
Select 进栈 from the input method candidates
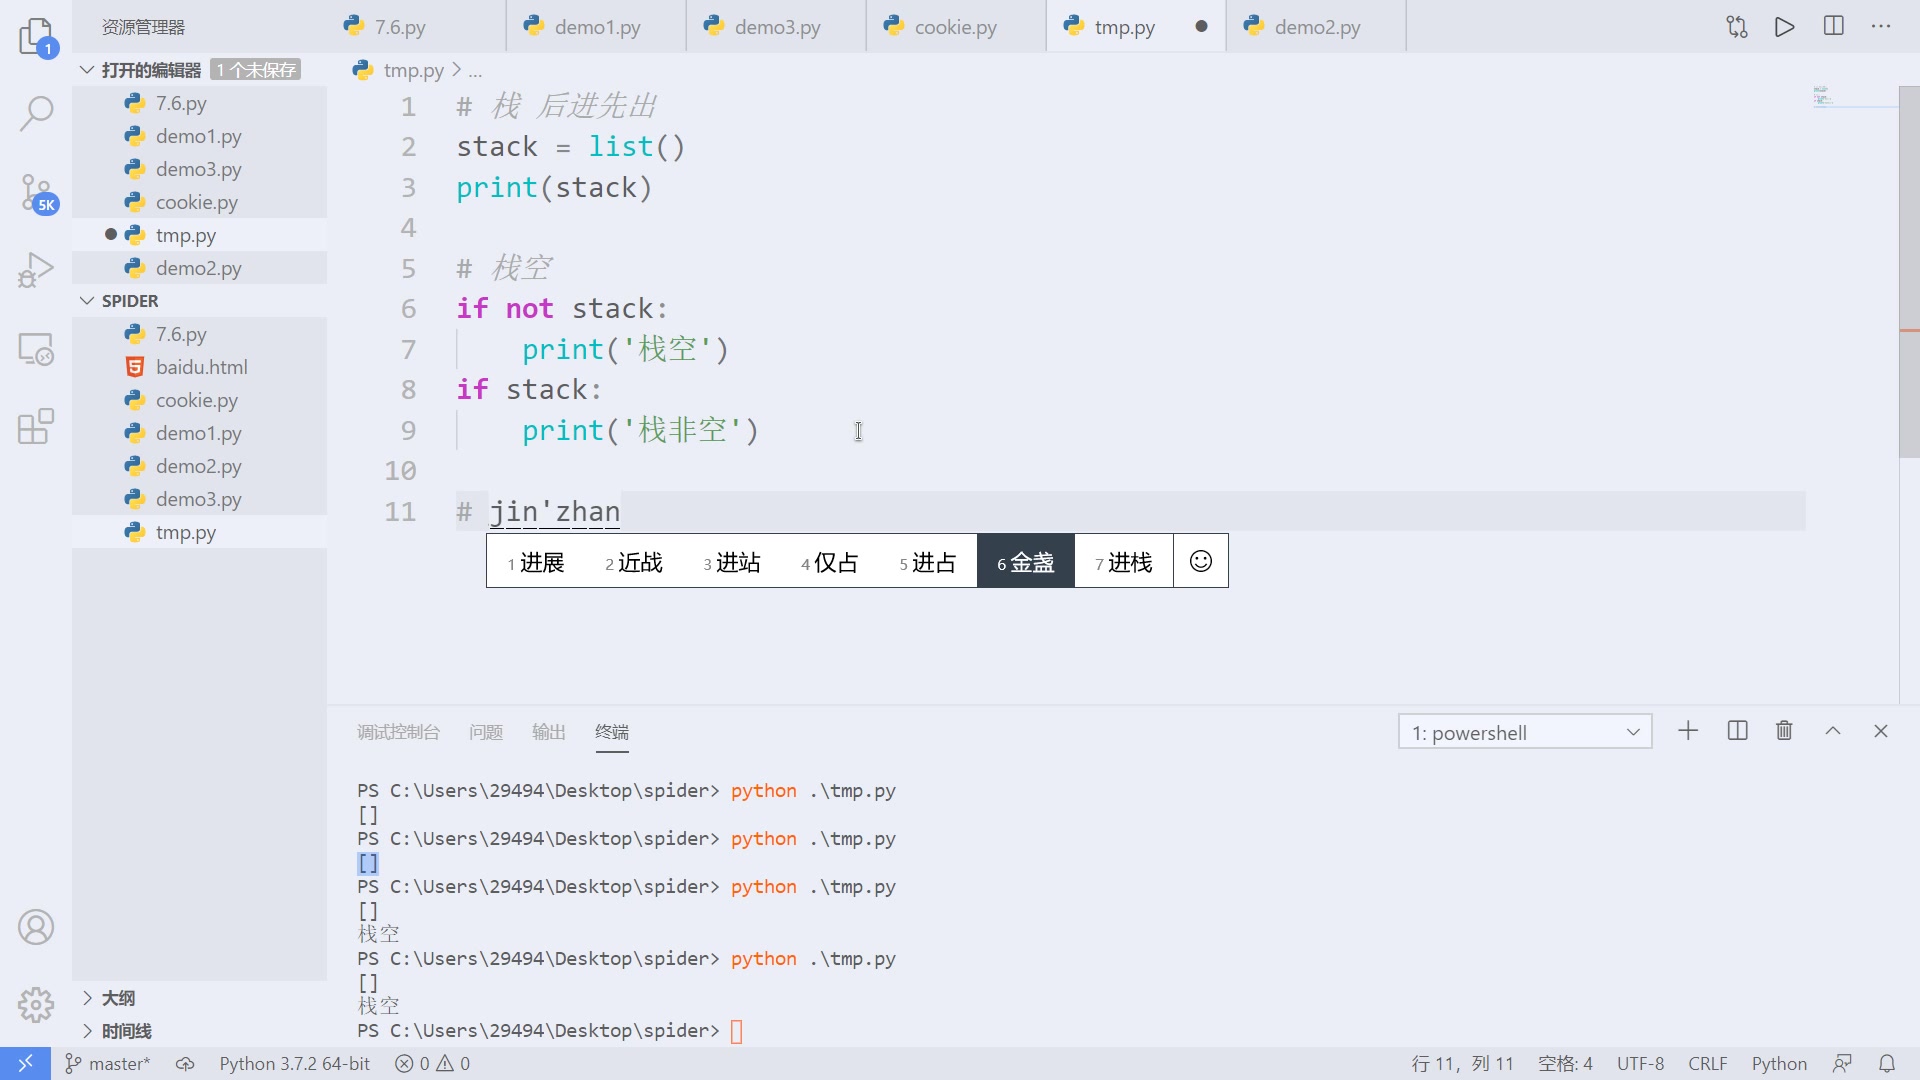1124,561
